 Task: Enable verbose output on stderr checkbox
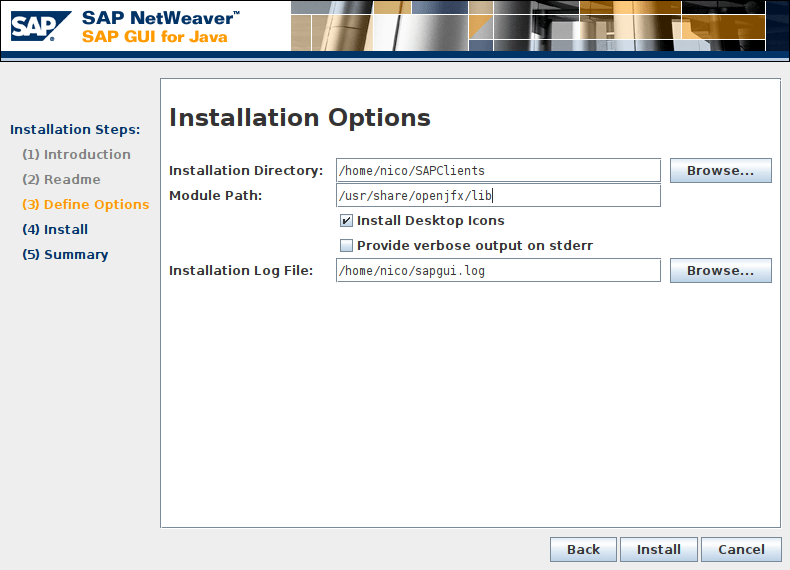[x=346, y=245]
